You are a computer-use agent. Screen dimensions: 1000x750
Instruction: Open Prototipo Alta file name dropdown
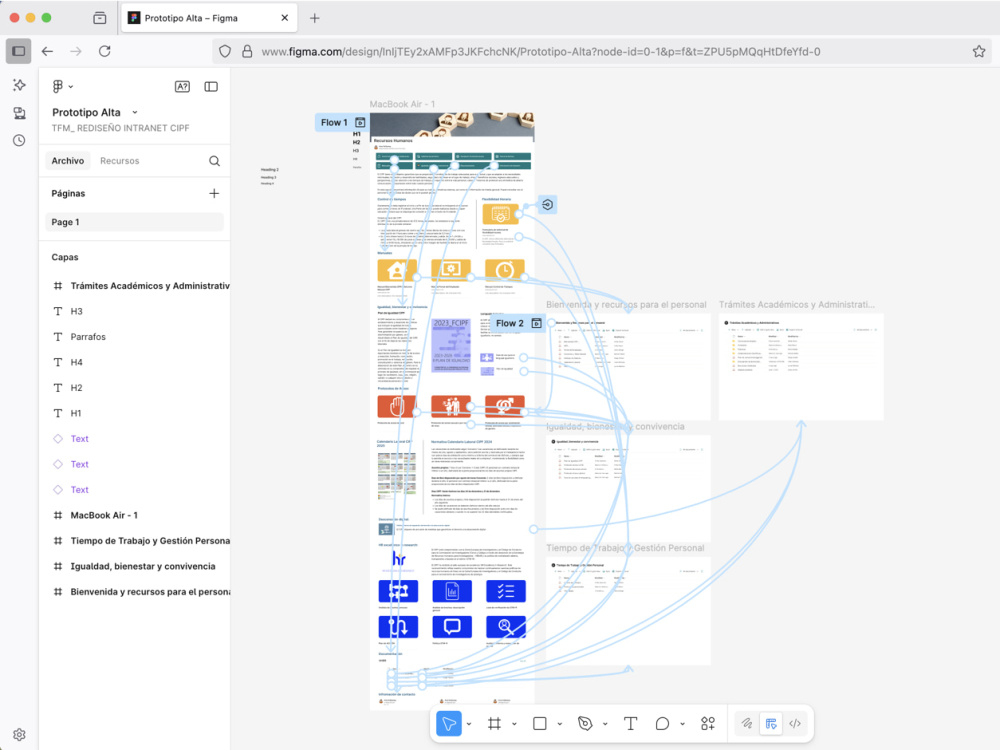click(x=135, y=112)
